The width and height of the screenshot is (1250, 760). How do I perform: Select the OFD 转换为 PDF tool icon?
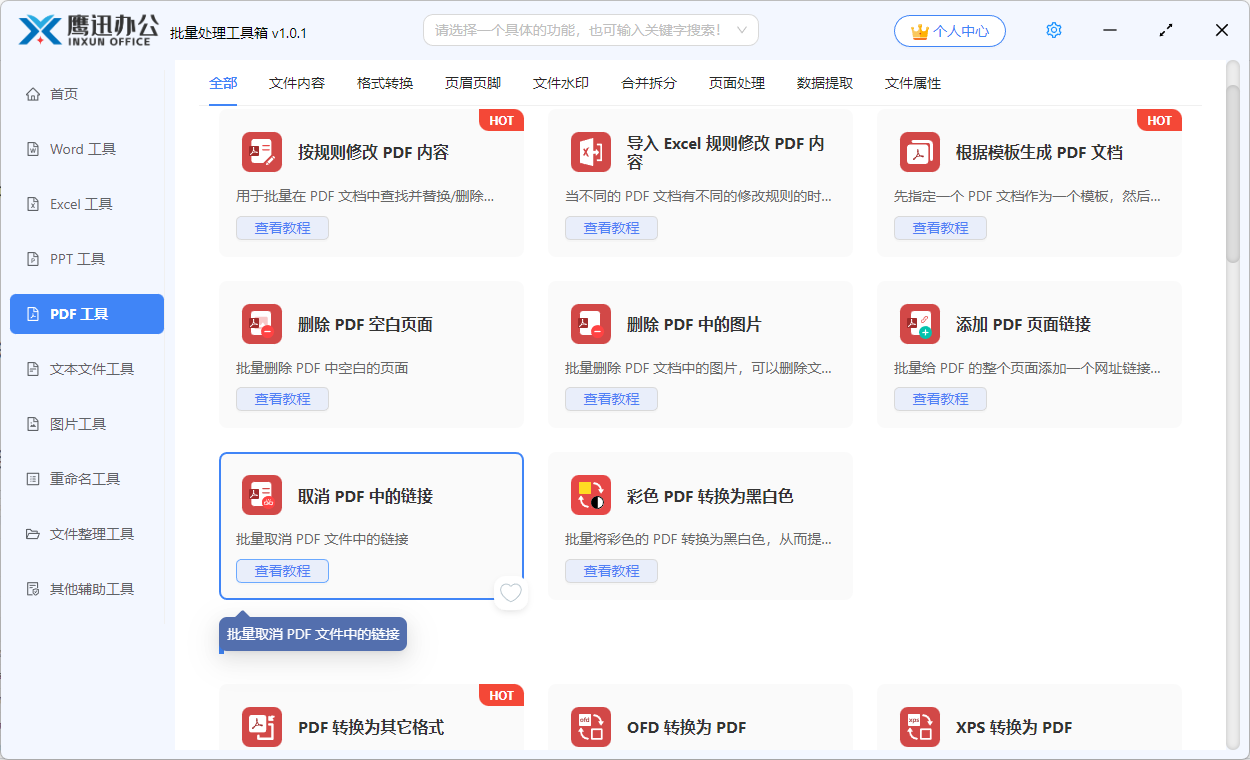coord(591,727)
